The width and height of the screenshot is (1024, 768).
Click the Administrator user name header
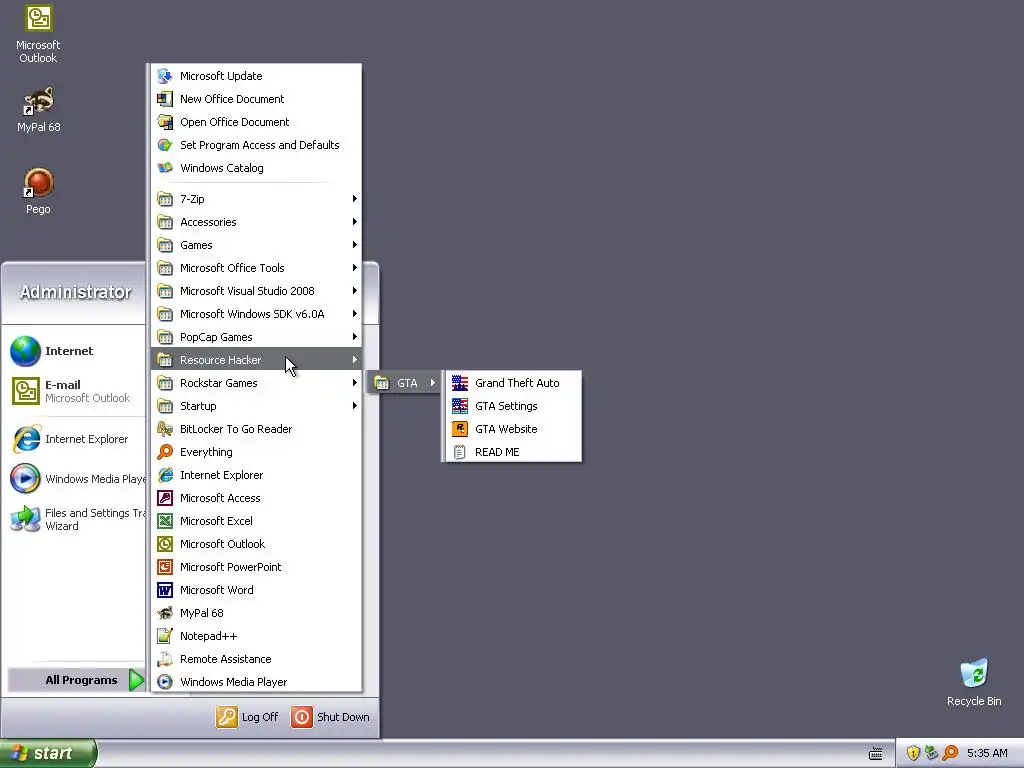pos(75,292)
